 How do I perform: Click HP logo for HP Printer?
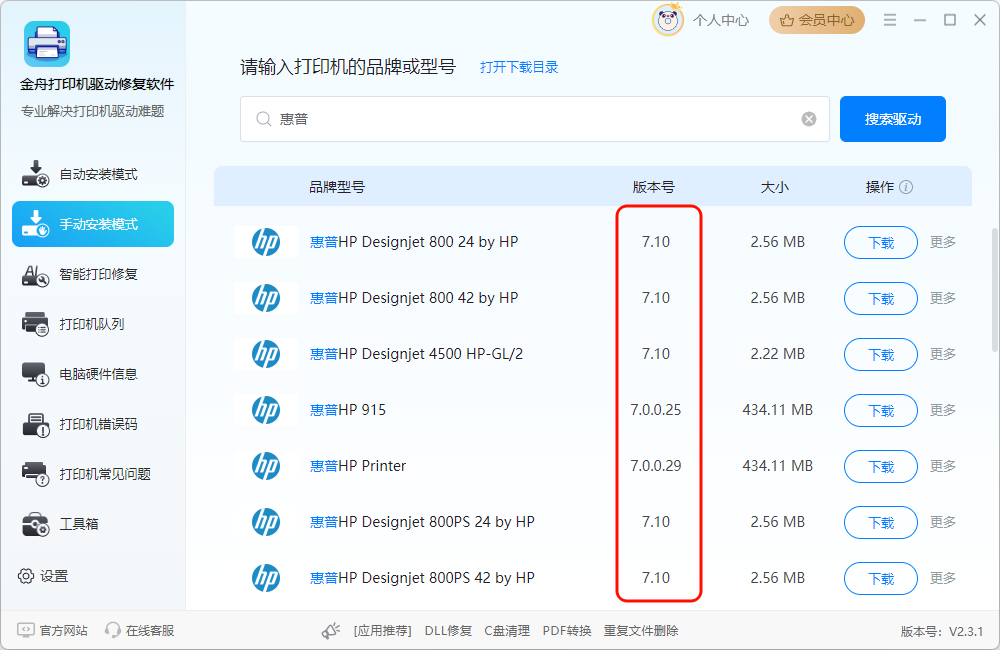(266, 466)
